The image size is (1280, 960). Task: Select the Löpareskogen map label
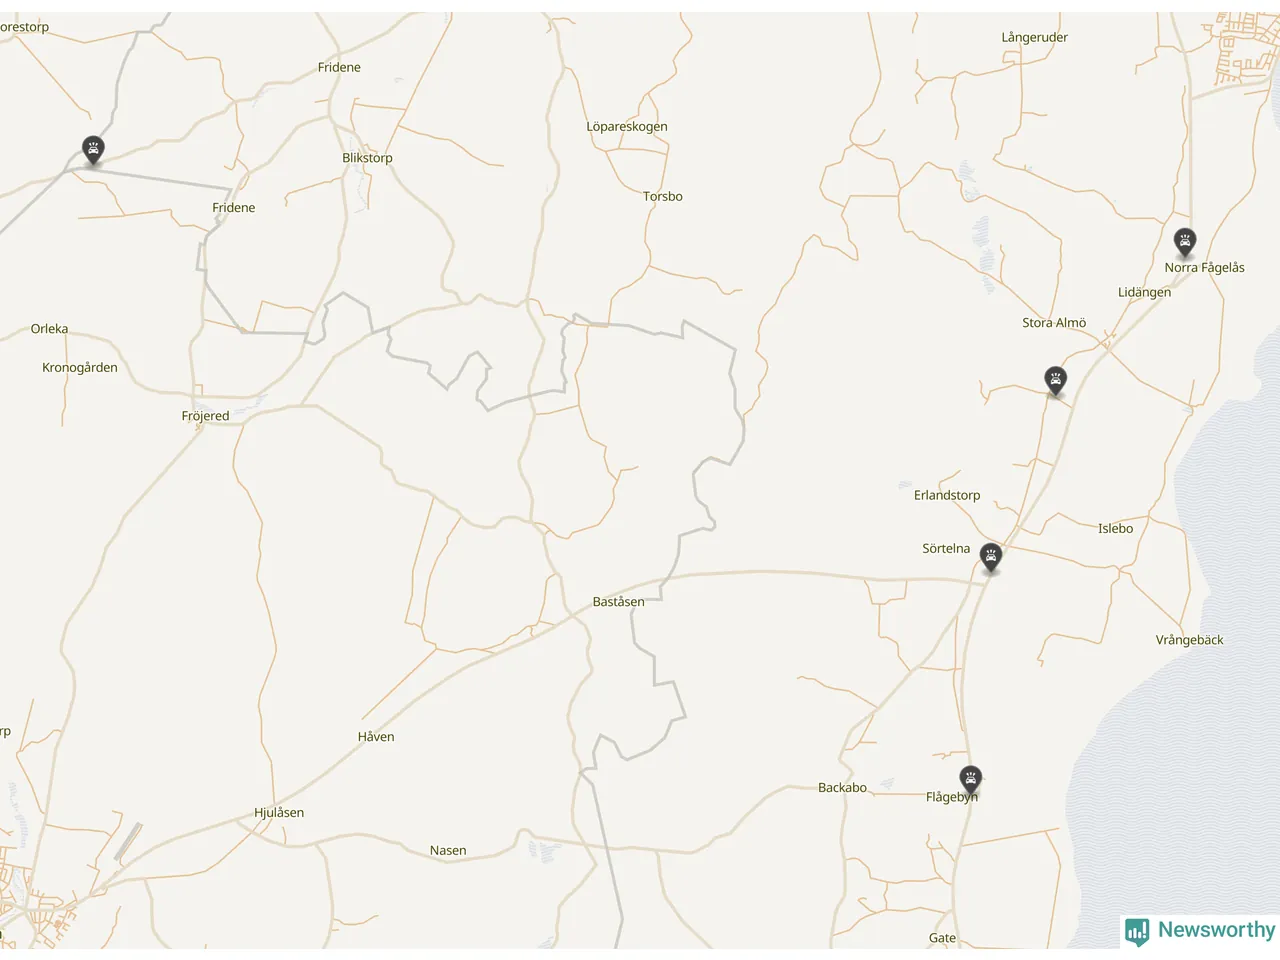click(627, 127)
